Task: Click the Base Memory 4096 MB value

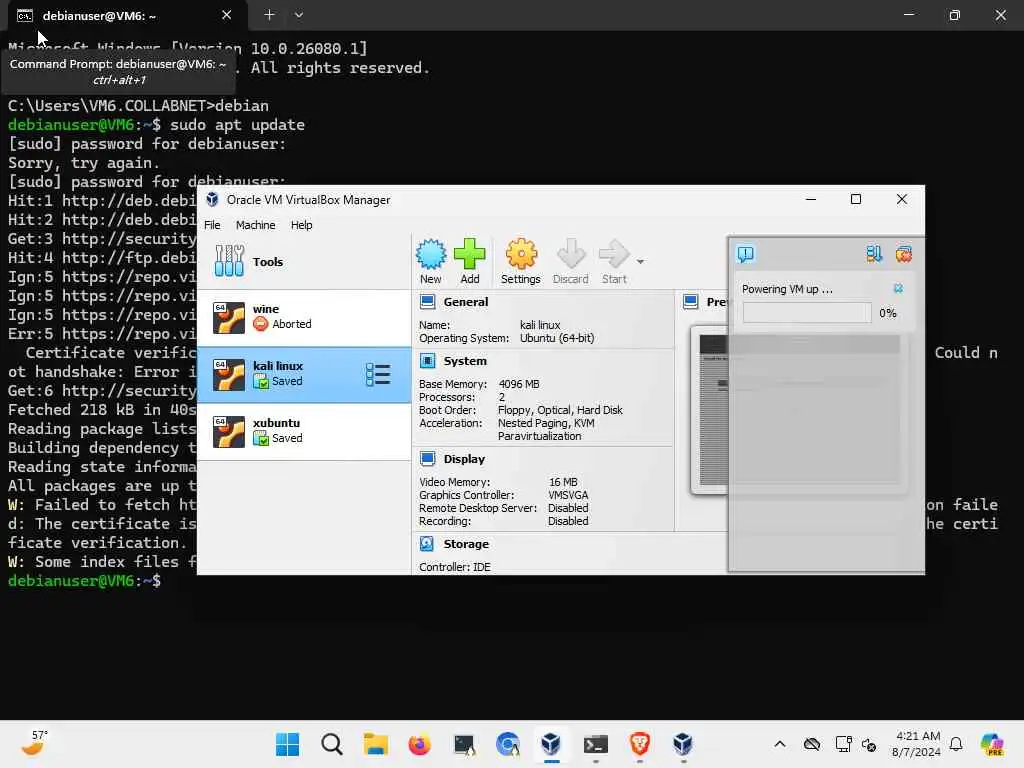Action: tap(519, 384)
